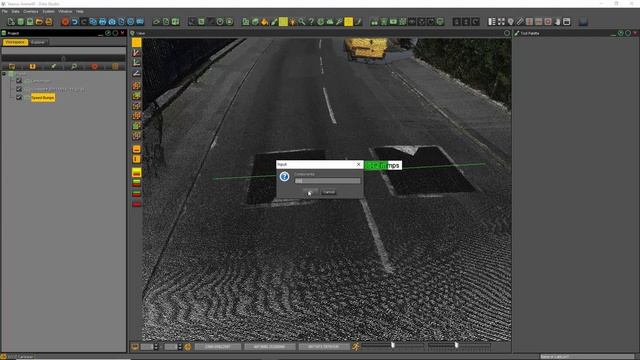640x360 pixels.
Task: Click the red circle icon in Project panel toolbar
Action: pos(95,66)
